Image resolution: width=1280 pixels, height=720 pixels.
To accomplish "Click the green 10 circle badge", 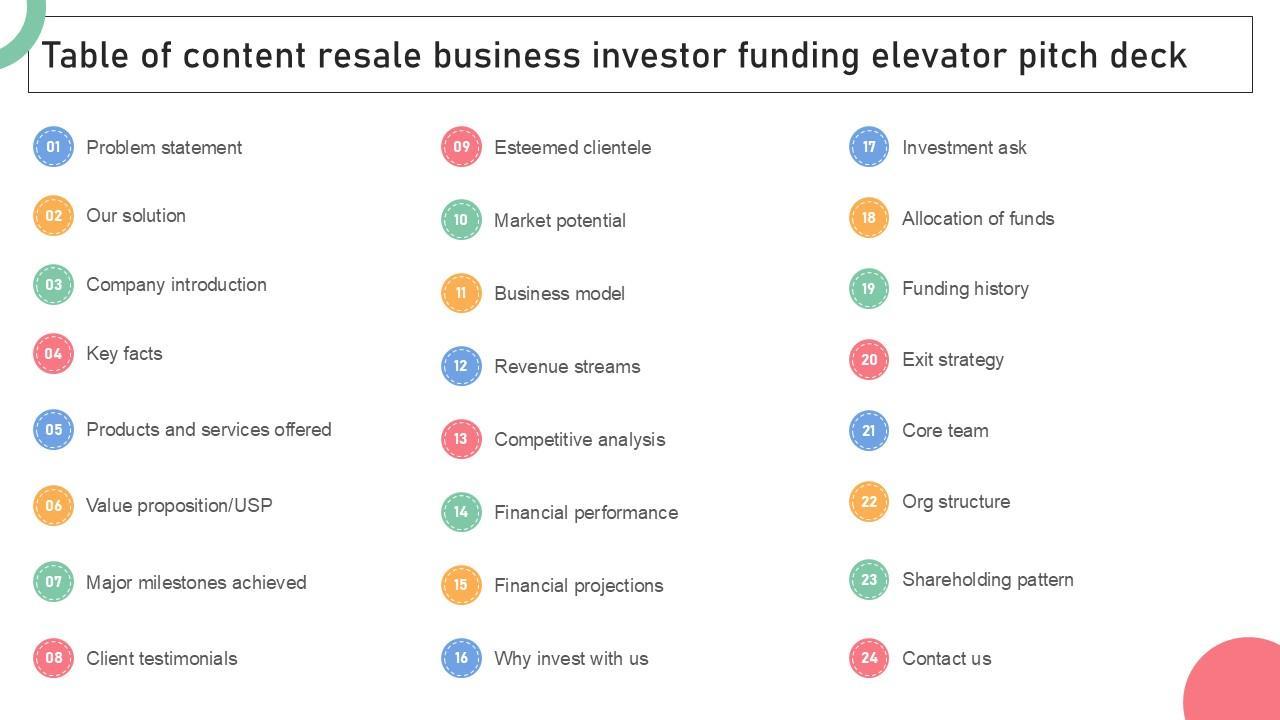I will tap(461, 220).
